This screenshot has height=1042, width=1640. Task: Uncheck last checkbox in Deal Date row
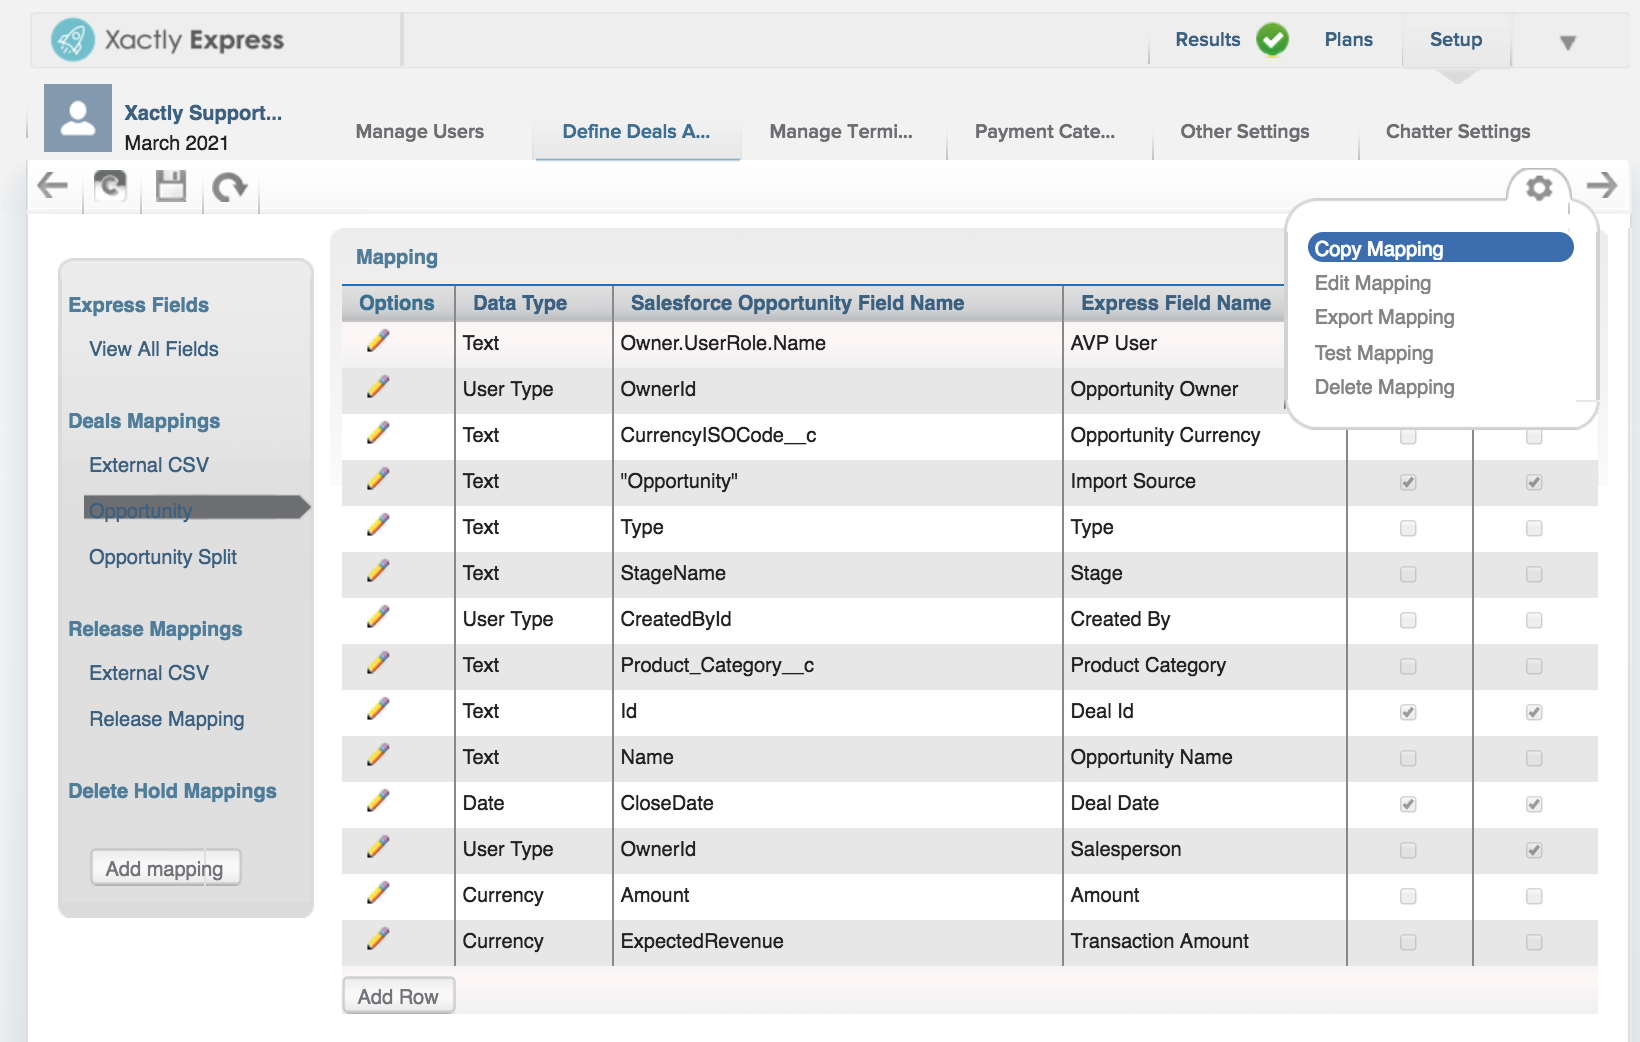tap(1534, 804)
